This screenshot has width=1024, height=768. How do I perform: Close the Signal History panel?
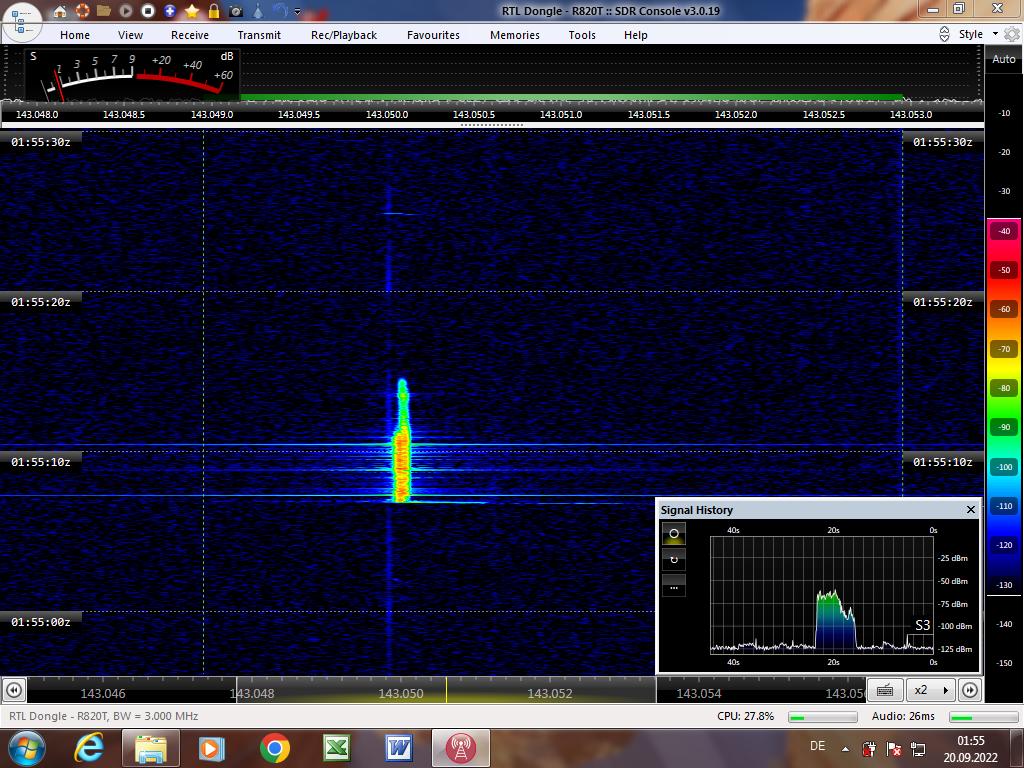point(970,509)
